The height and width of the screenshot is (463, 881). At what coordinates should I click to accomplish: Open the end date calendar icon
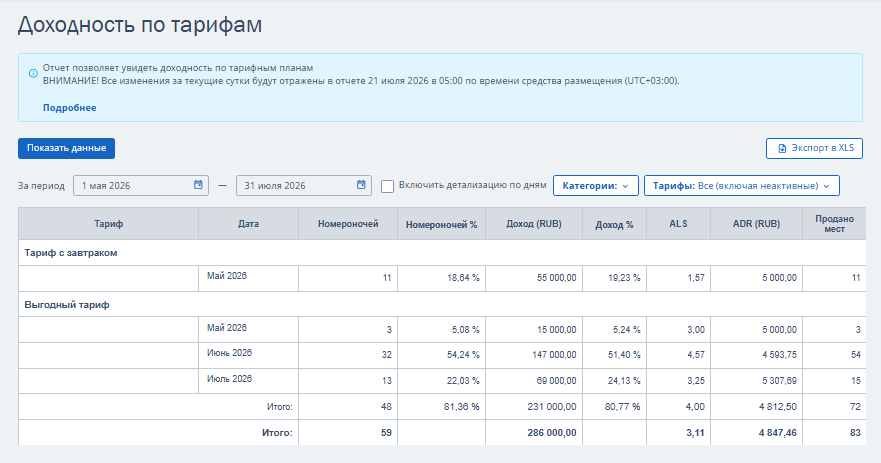[x=361, y=185]
